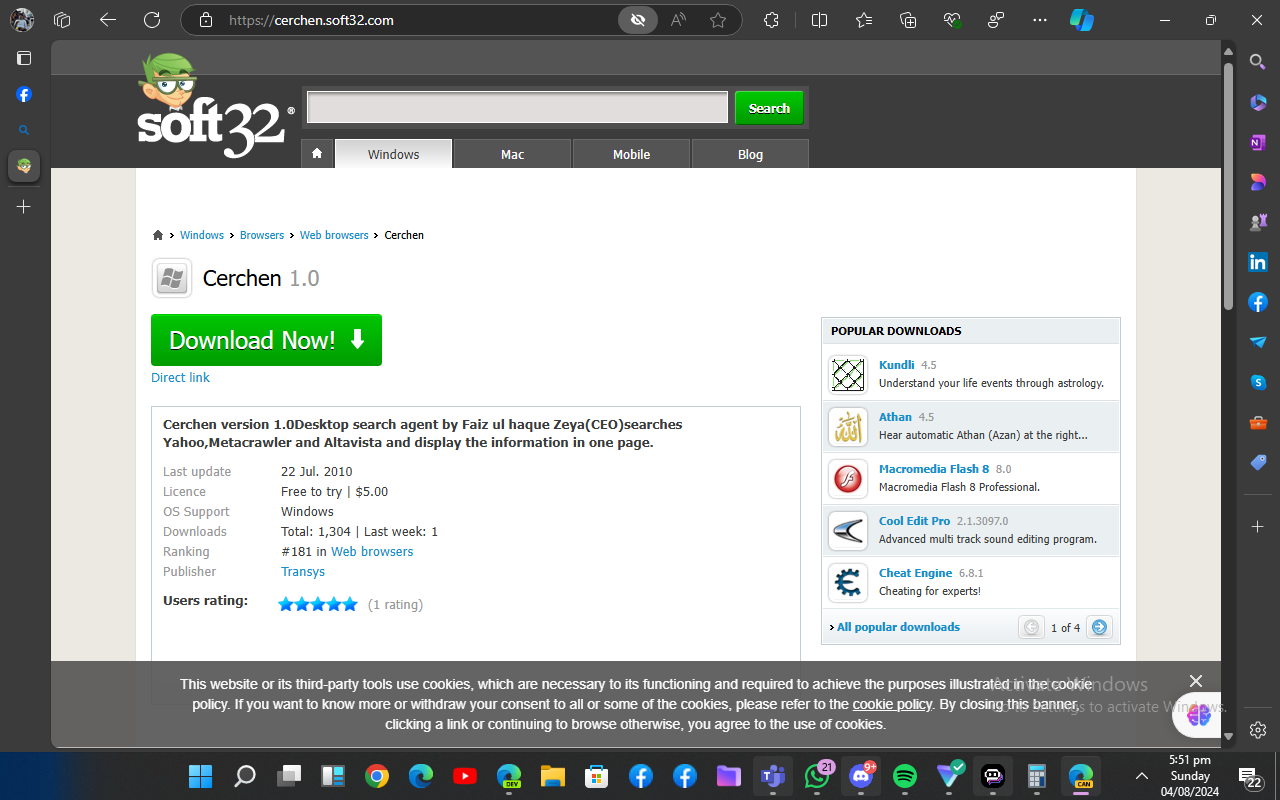The height and width of the screenshot is (800, 1280).
Task: Click the Cheat Engine icon
Action: tap(848, 583)
